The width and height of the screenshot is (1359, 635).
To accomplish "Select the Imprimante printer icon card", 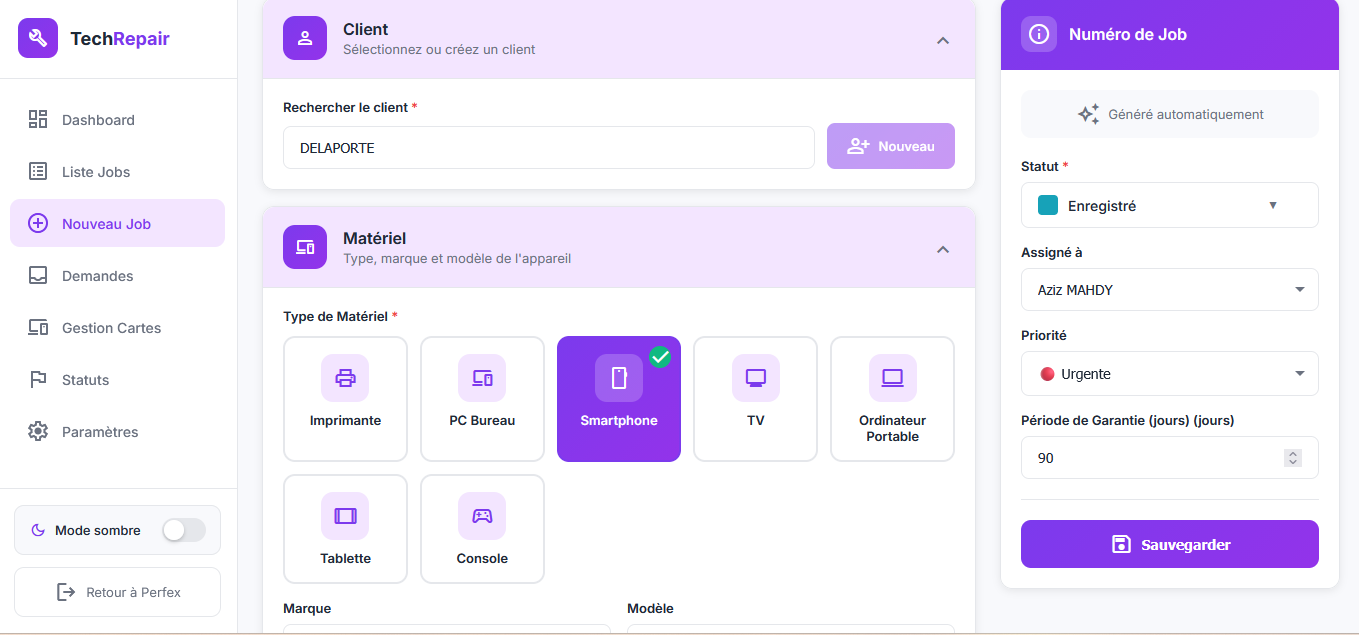I will 345,379.
